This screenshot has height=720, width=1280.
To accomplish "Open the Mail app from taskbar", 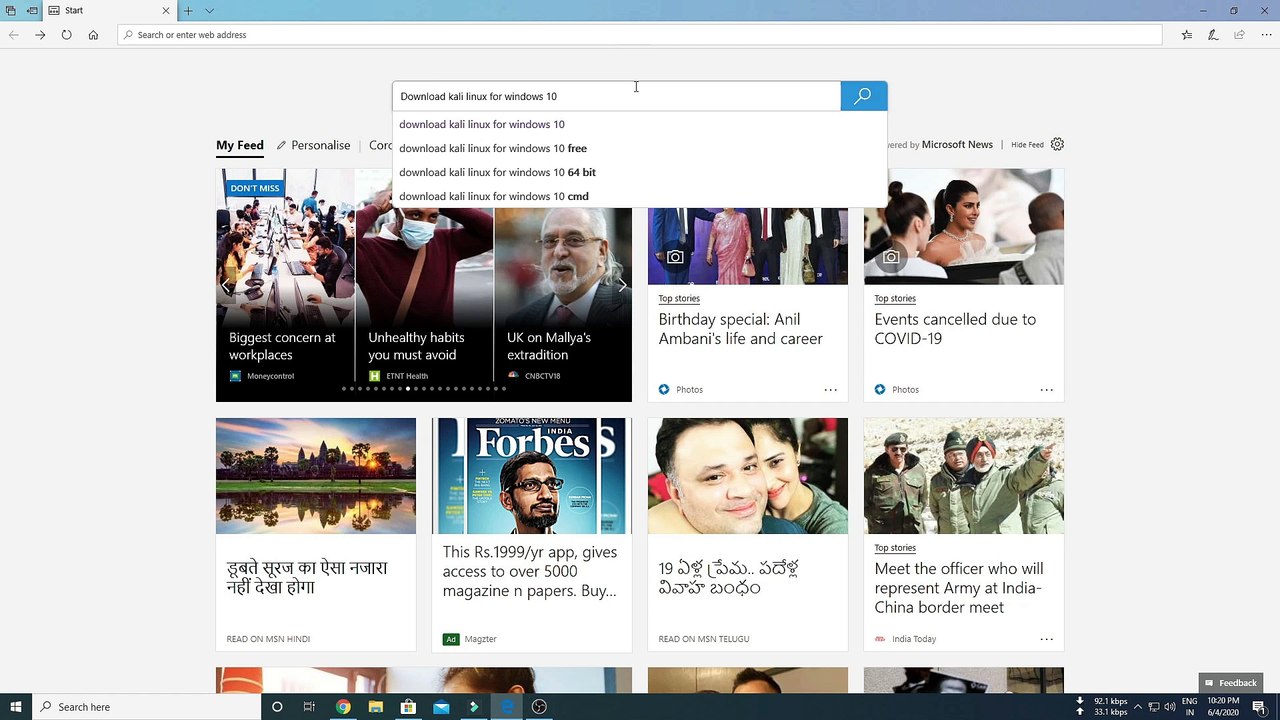I will click(x=441, y=707).
